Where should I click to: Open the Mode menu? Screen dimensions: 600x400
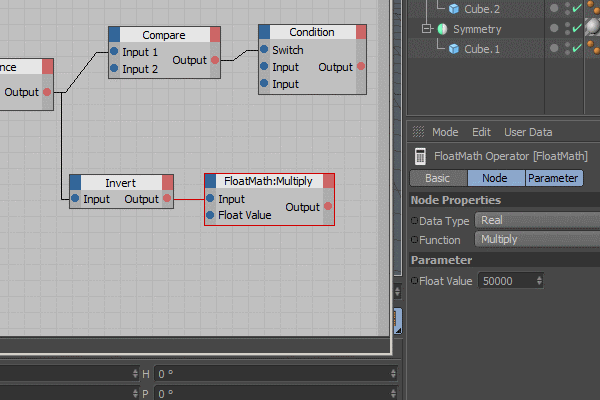[x=445, y=132]
